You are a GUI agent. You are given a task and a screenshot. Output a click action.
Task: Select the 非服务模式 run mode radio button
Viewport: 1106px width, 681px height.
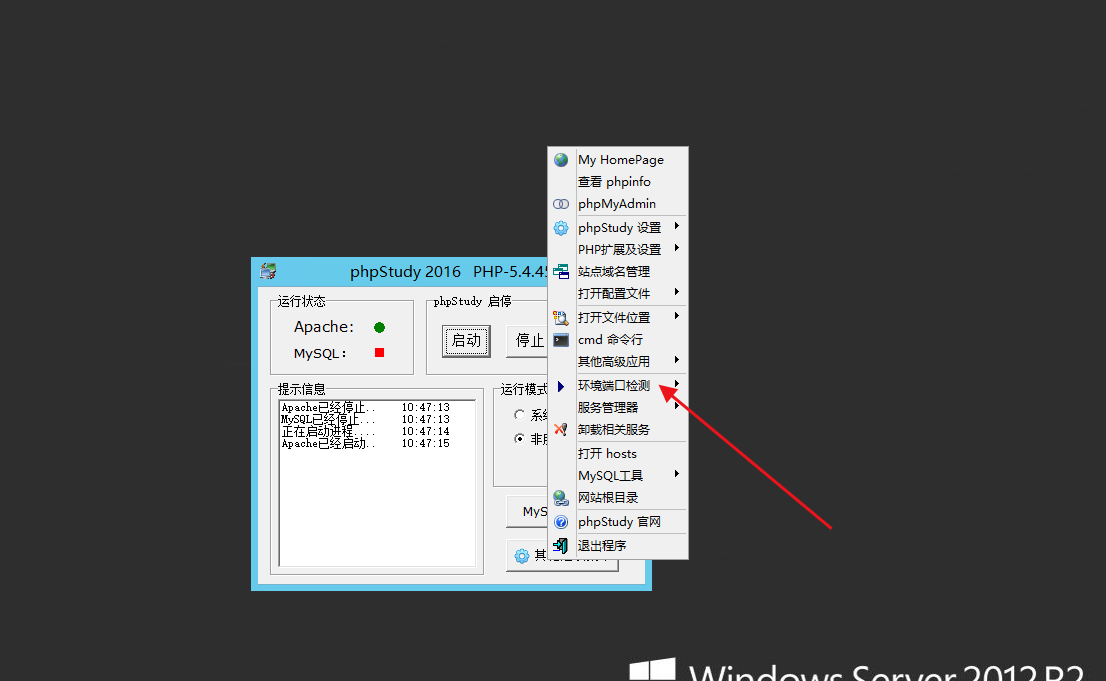point(519,438)
